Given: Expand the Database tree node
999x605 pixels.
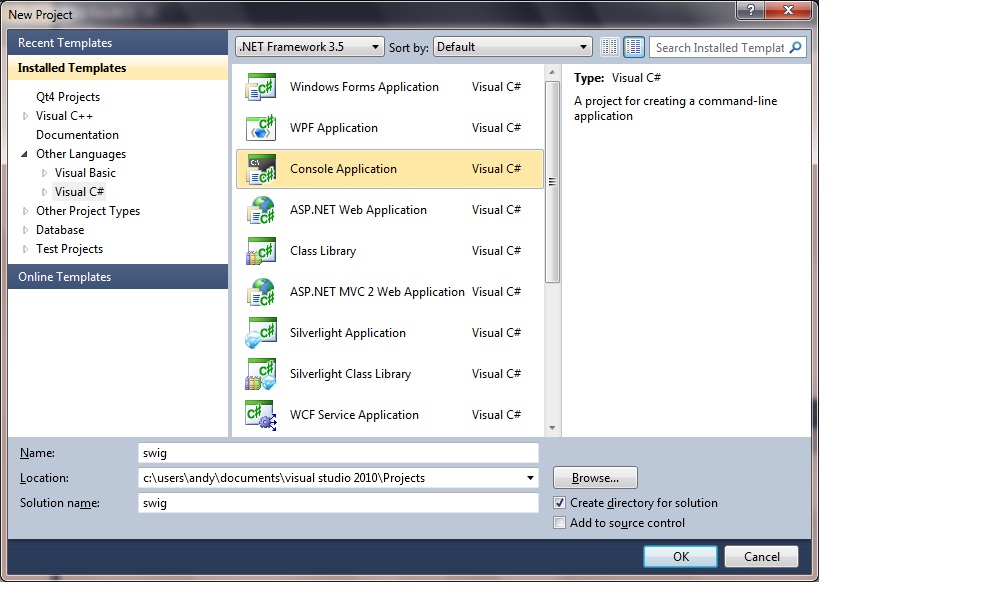Looking at the screenshot, I should tap(25, 230).
